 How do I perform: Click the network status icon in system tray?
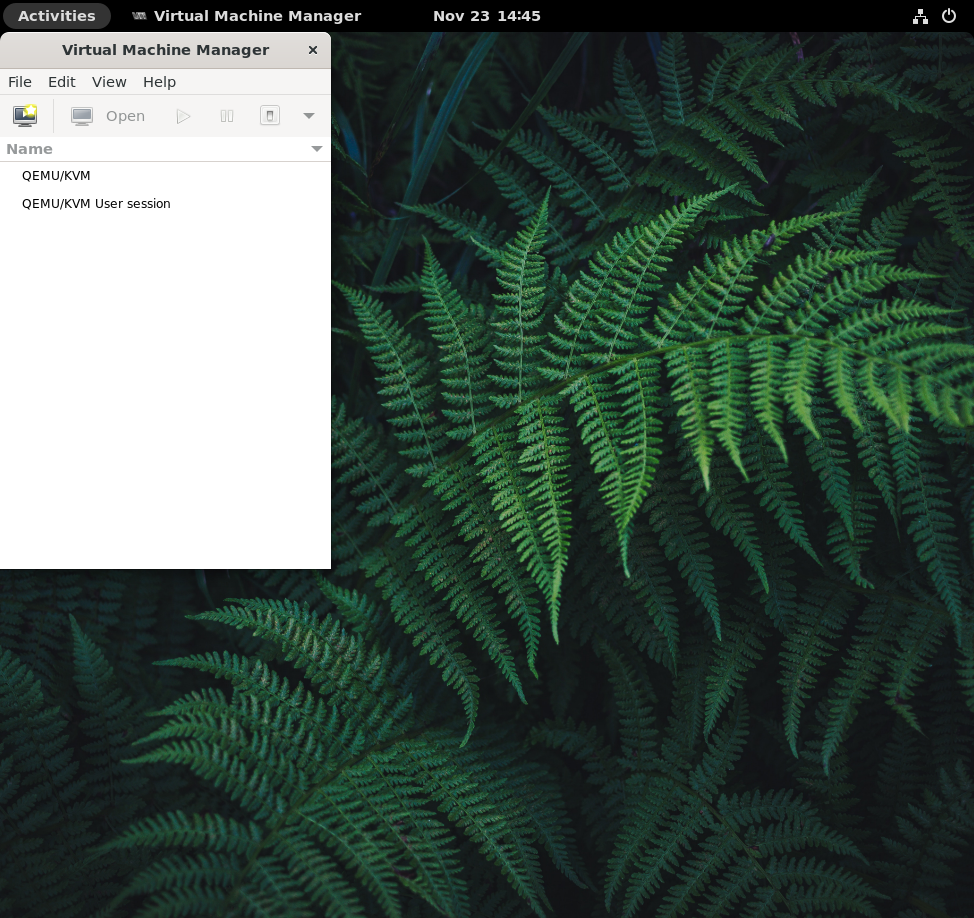pos(920,15)
